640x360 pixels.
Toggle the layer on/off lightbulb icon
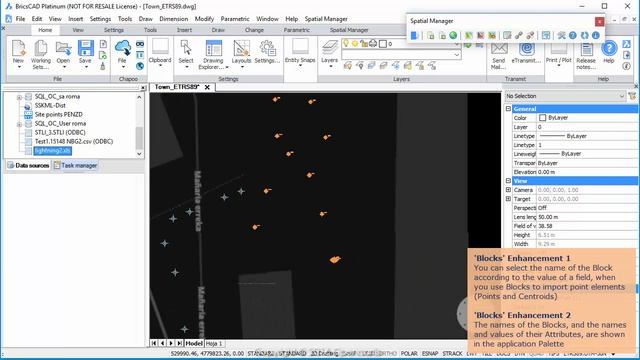pos(346,43)
